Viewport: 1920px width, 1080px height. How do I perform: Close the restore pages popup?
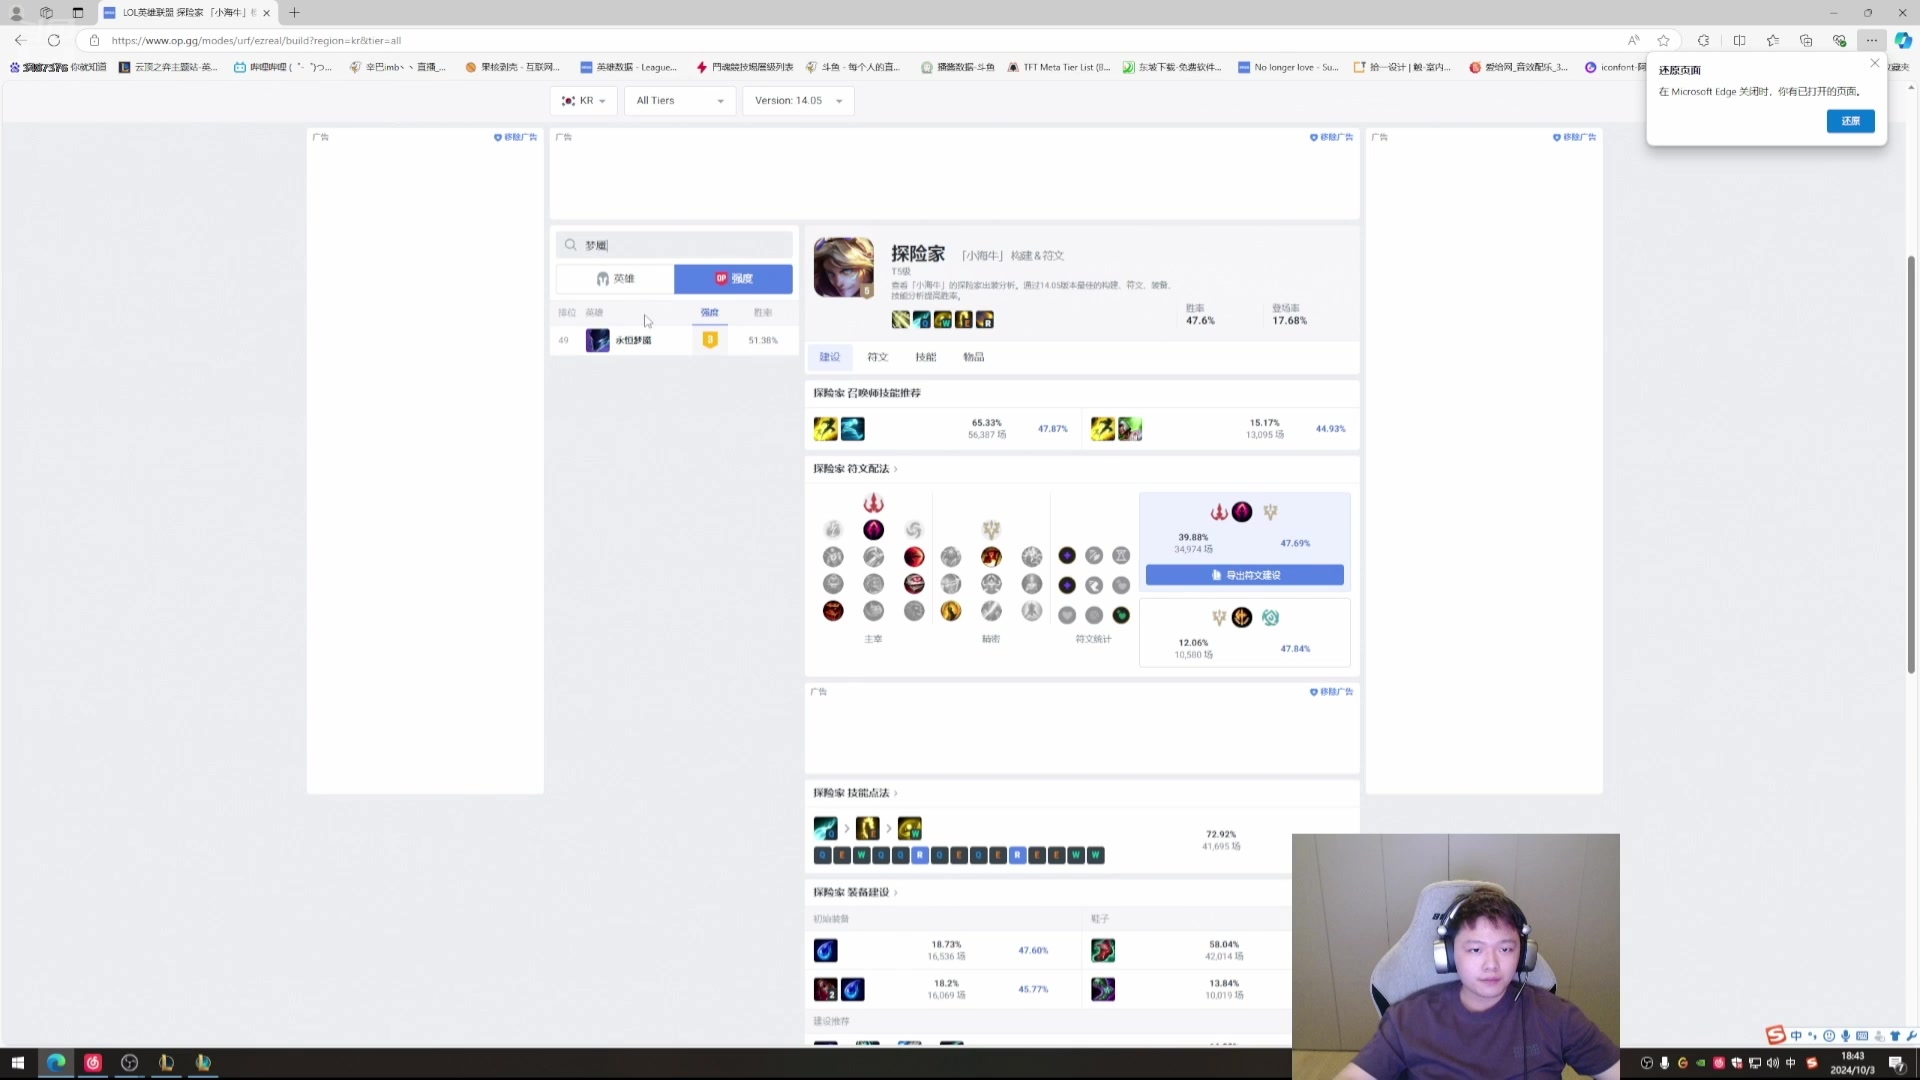(x=1875, y=63)
